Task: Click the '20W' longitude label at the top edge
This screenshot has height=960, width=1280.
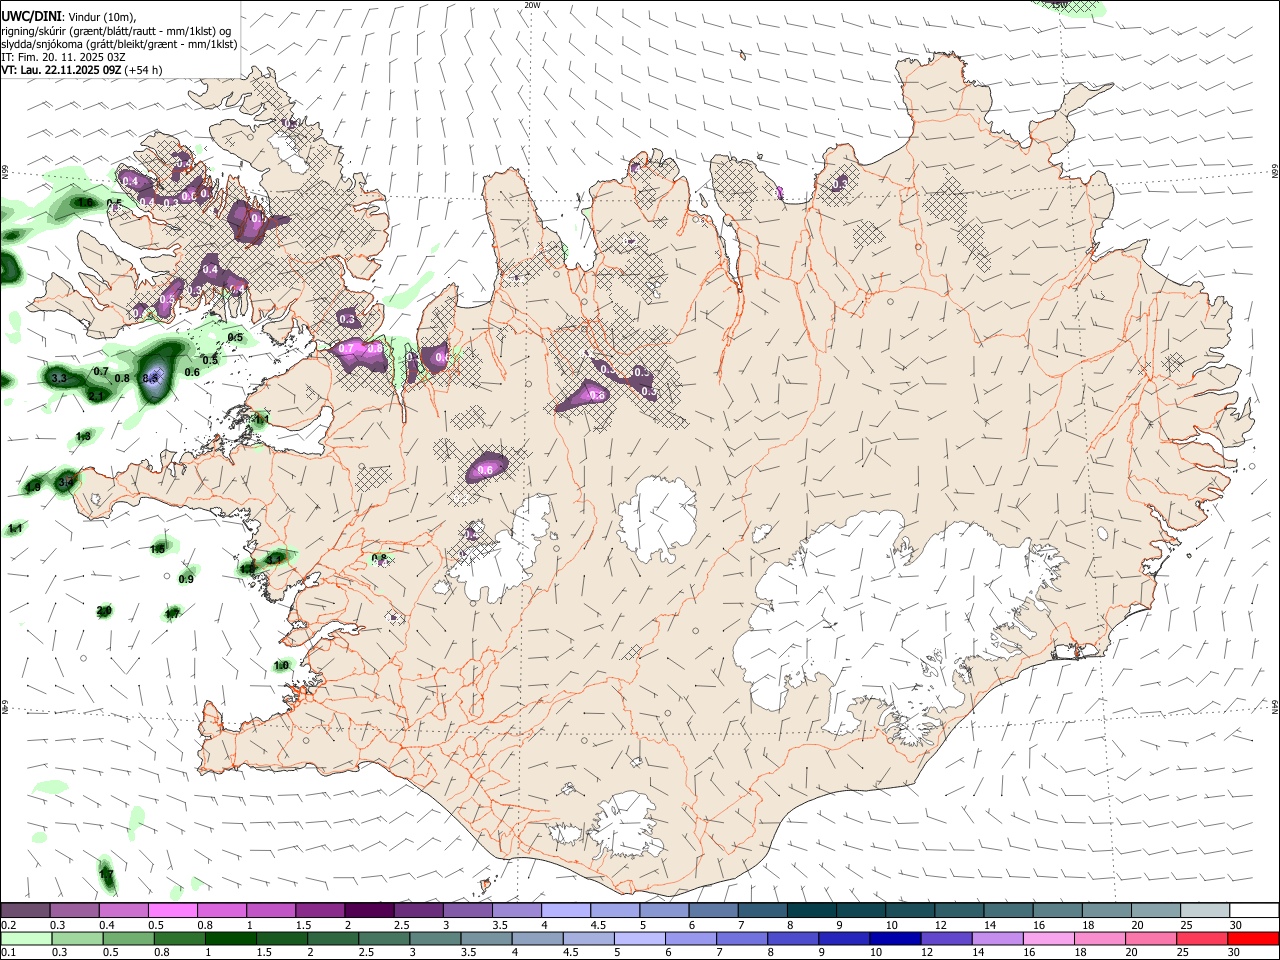Action: click(x=532, y=5)
